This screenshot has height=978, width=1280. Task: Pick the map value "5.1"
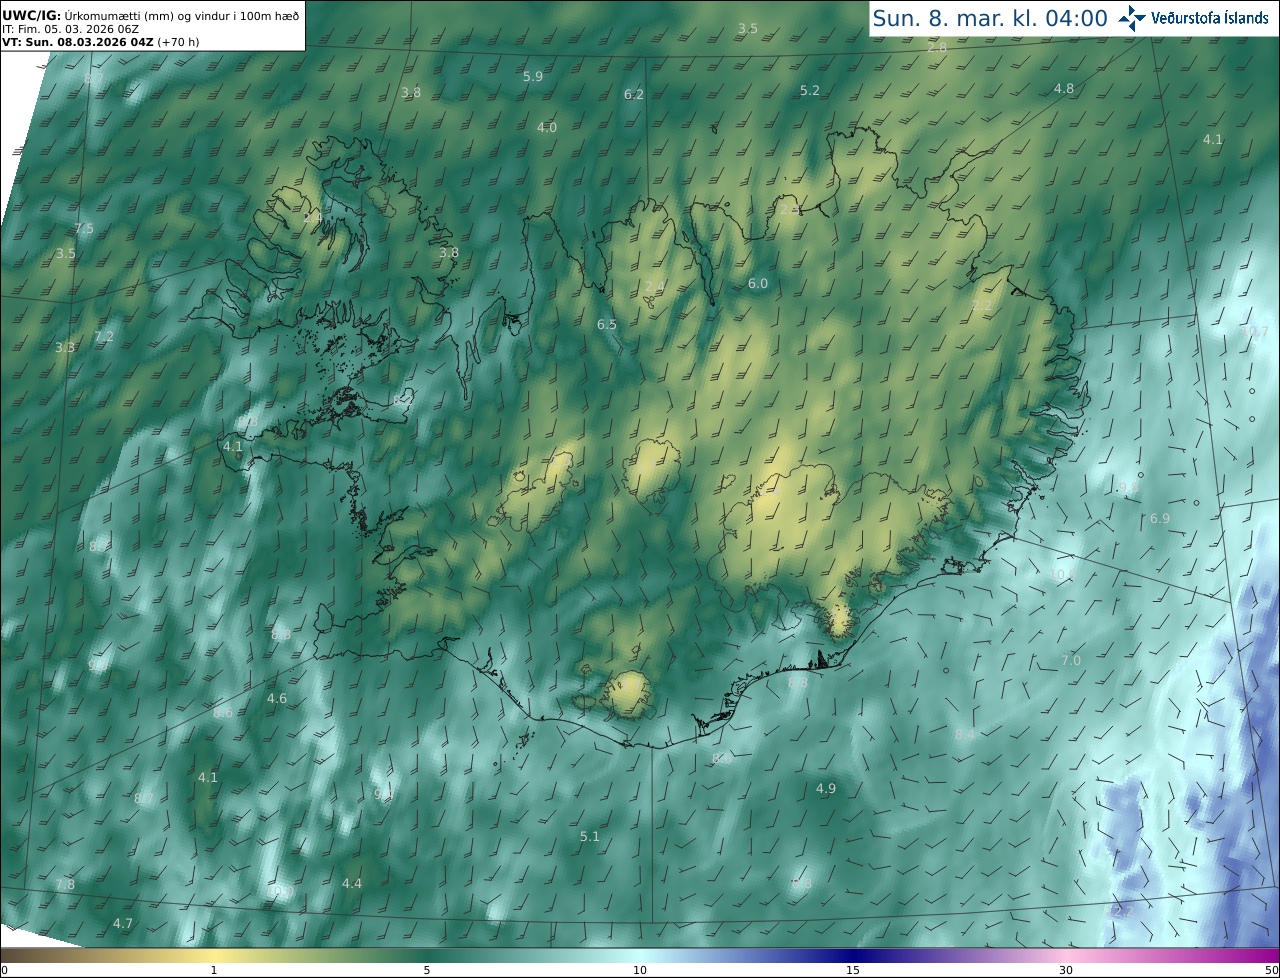click(x=590, y=837)
